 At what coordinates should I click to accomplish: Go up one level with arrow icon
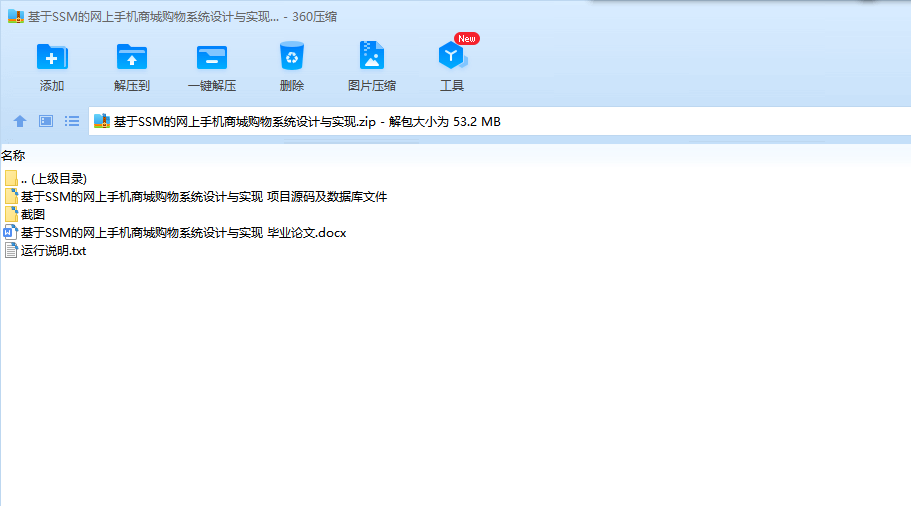[20, 121]
